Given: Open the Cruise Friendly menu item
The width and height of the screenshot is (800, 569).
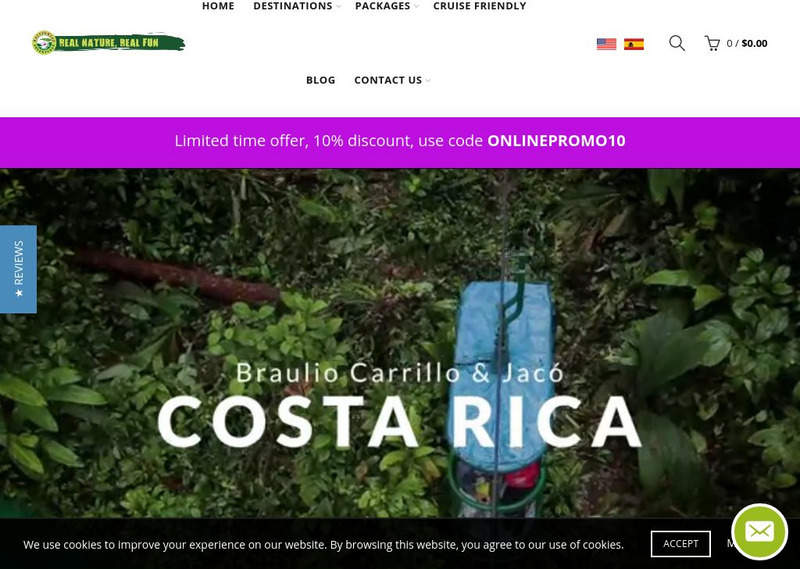Looking at the screenshot, I should [x=480, y=6].
